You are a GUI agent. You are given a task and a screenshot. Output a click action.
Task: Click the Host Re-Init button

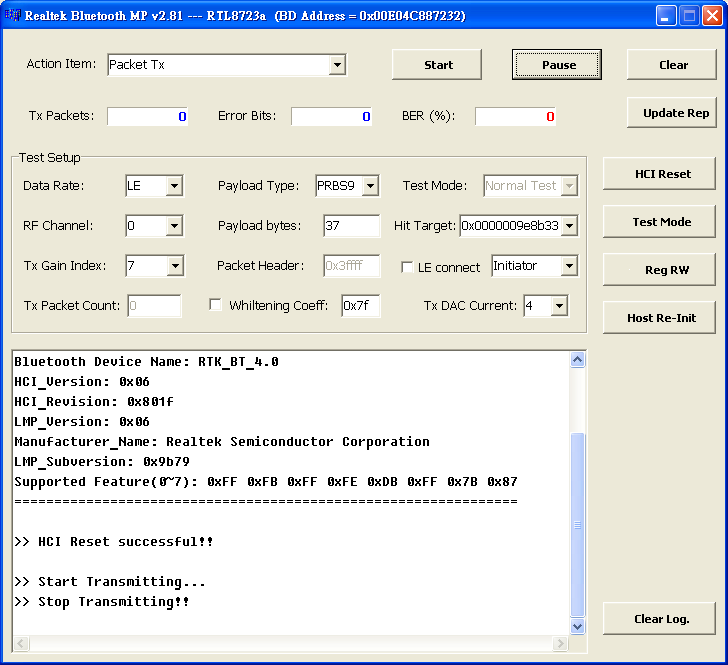point(659,318)
